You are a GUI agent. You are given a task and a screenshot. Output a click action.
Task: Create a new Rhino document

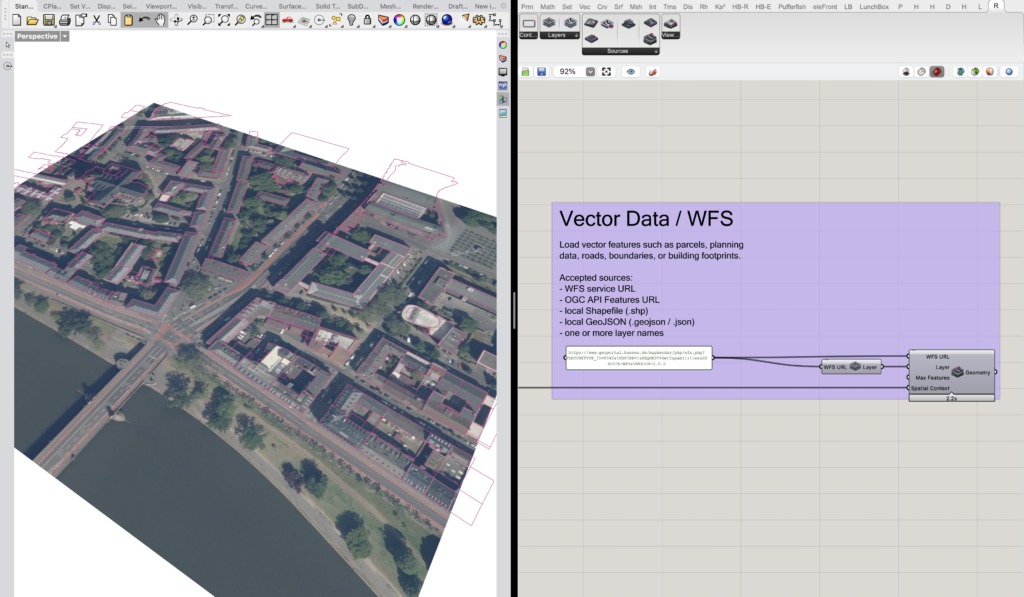point(17,20)
